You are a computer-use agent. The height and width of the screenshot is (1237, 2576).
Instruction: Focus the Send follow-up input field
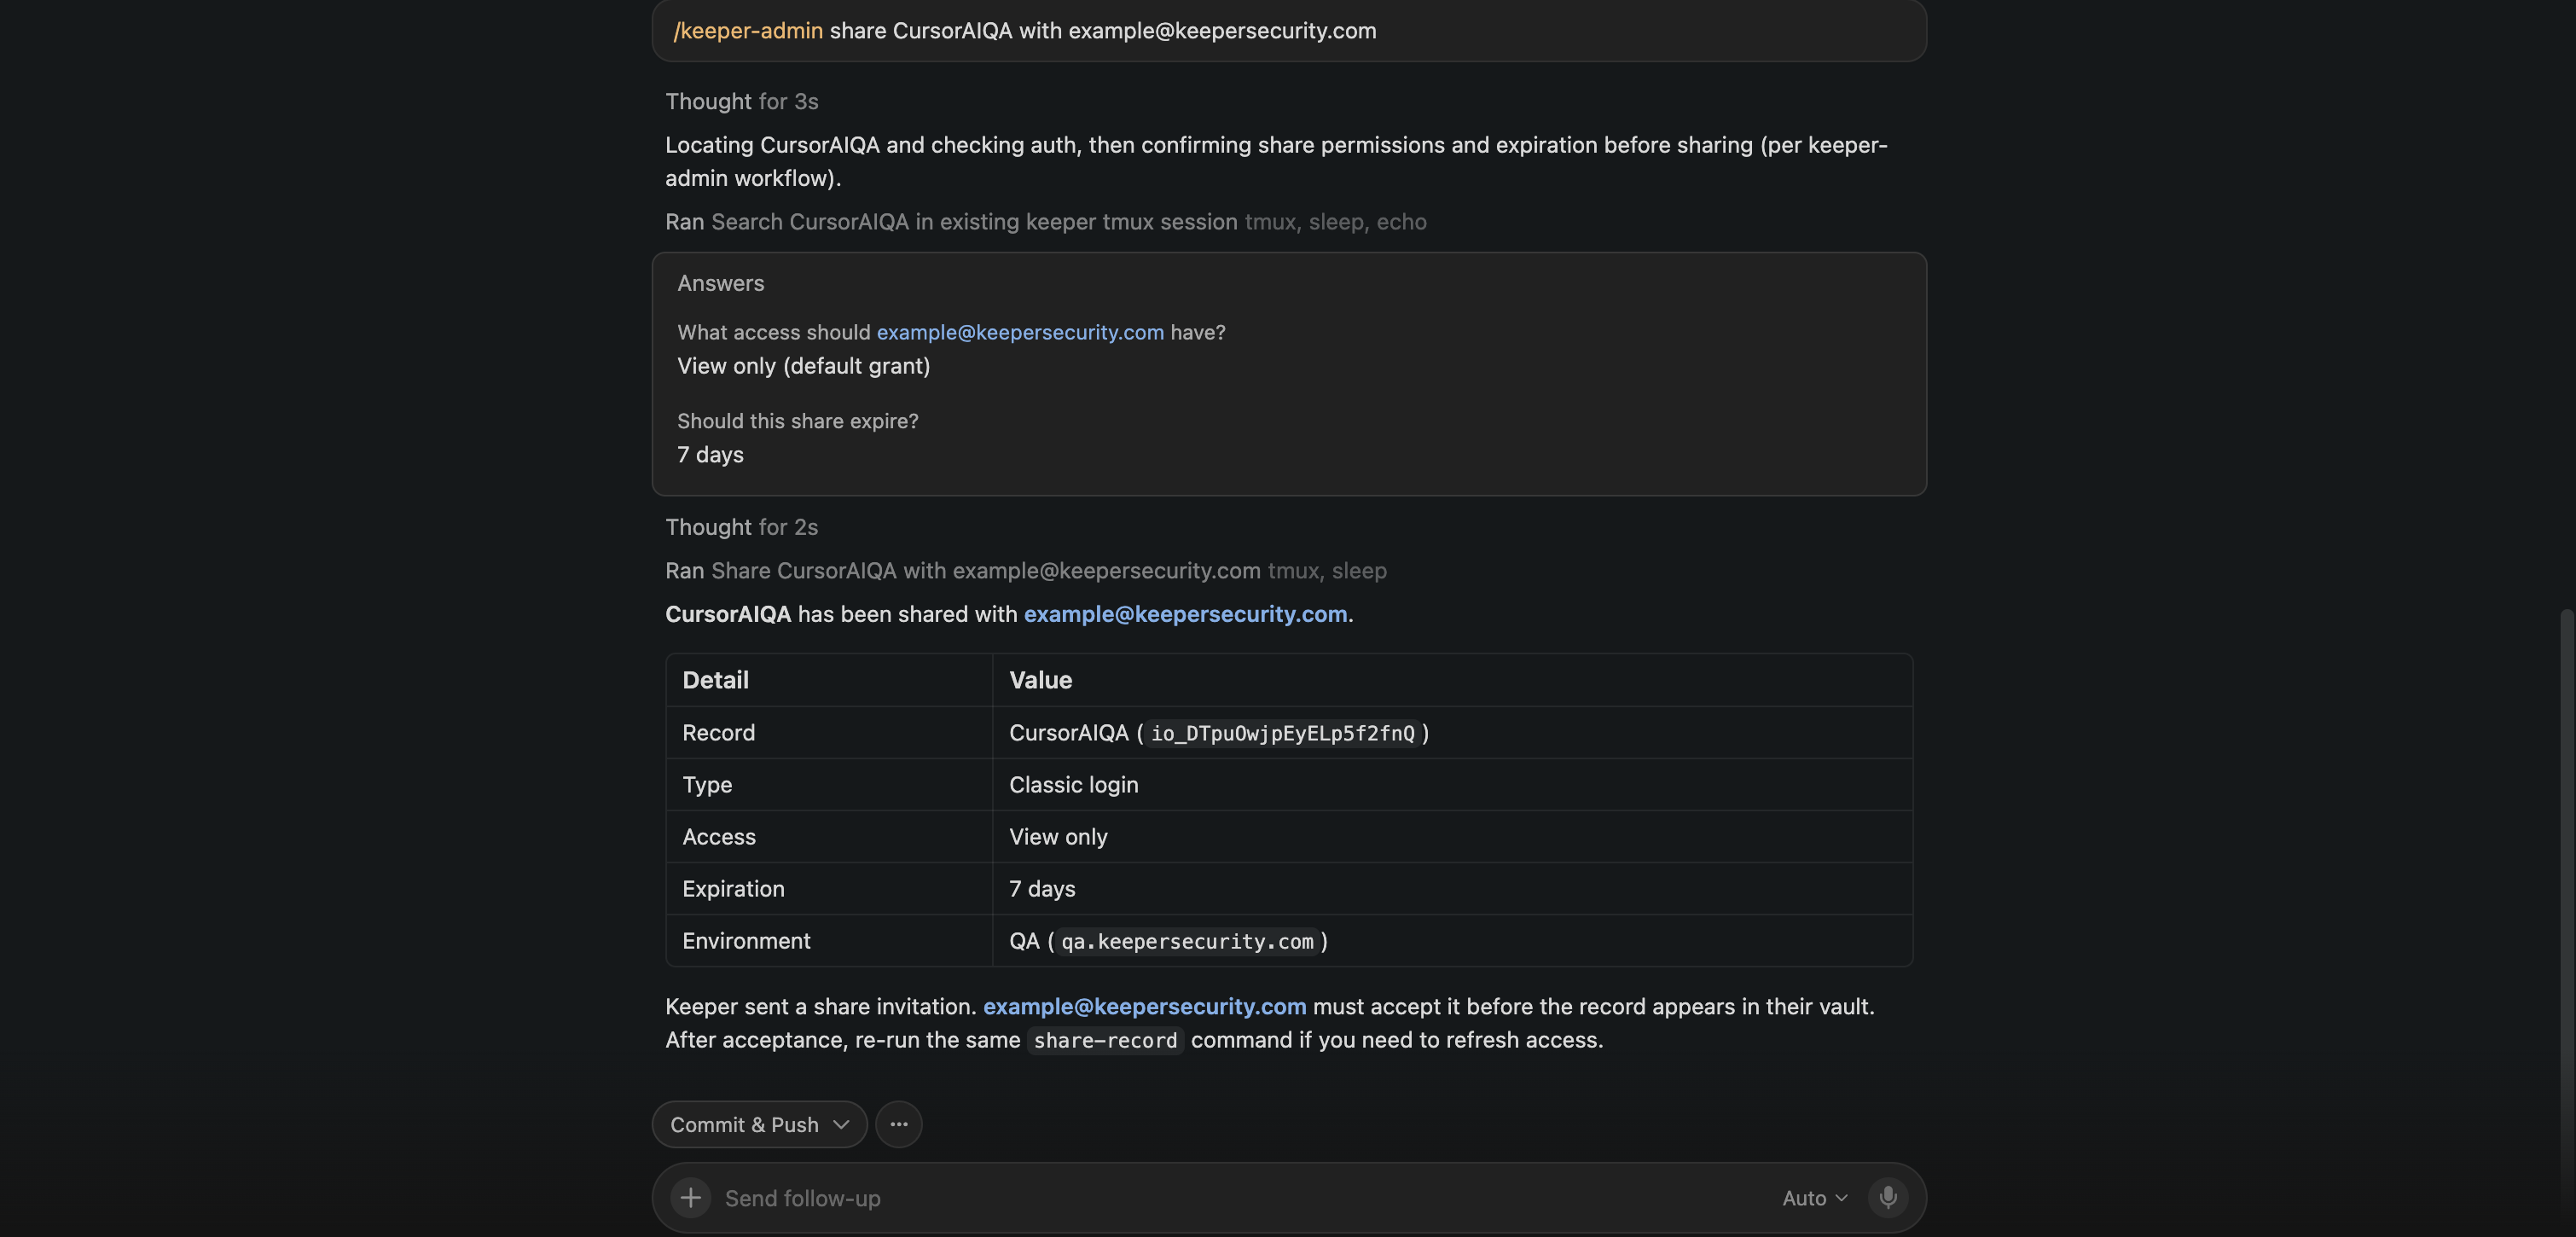pyautogui.click(x=1240, y=1198)
